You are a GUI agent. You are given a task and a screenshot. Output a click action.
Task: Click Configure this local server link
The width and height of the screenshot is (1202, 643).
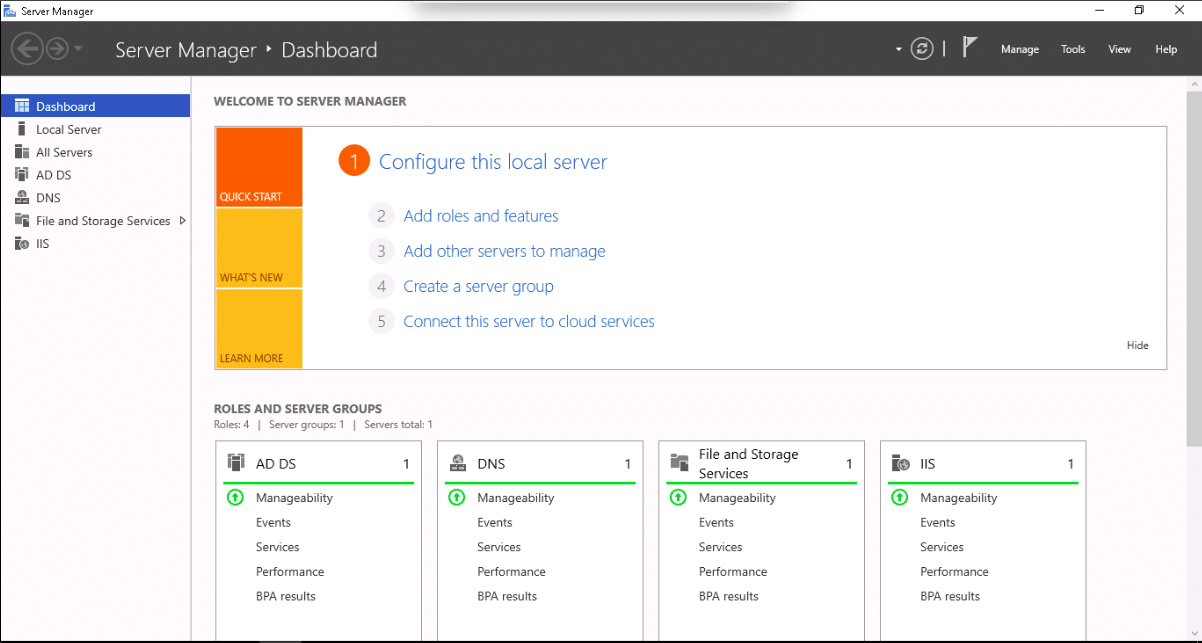(x=493, y=162)
